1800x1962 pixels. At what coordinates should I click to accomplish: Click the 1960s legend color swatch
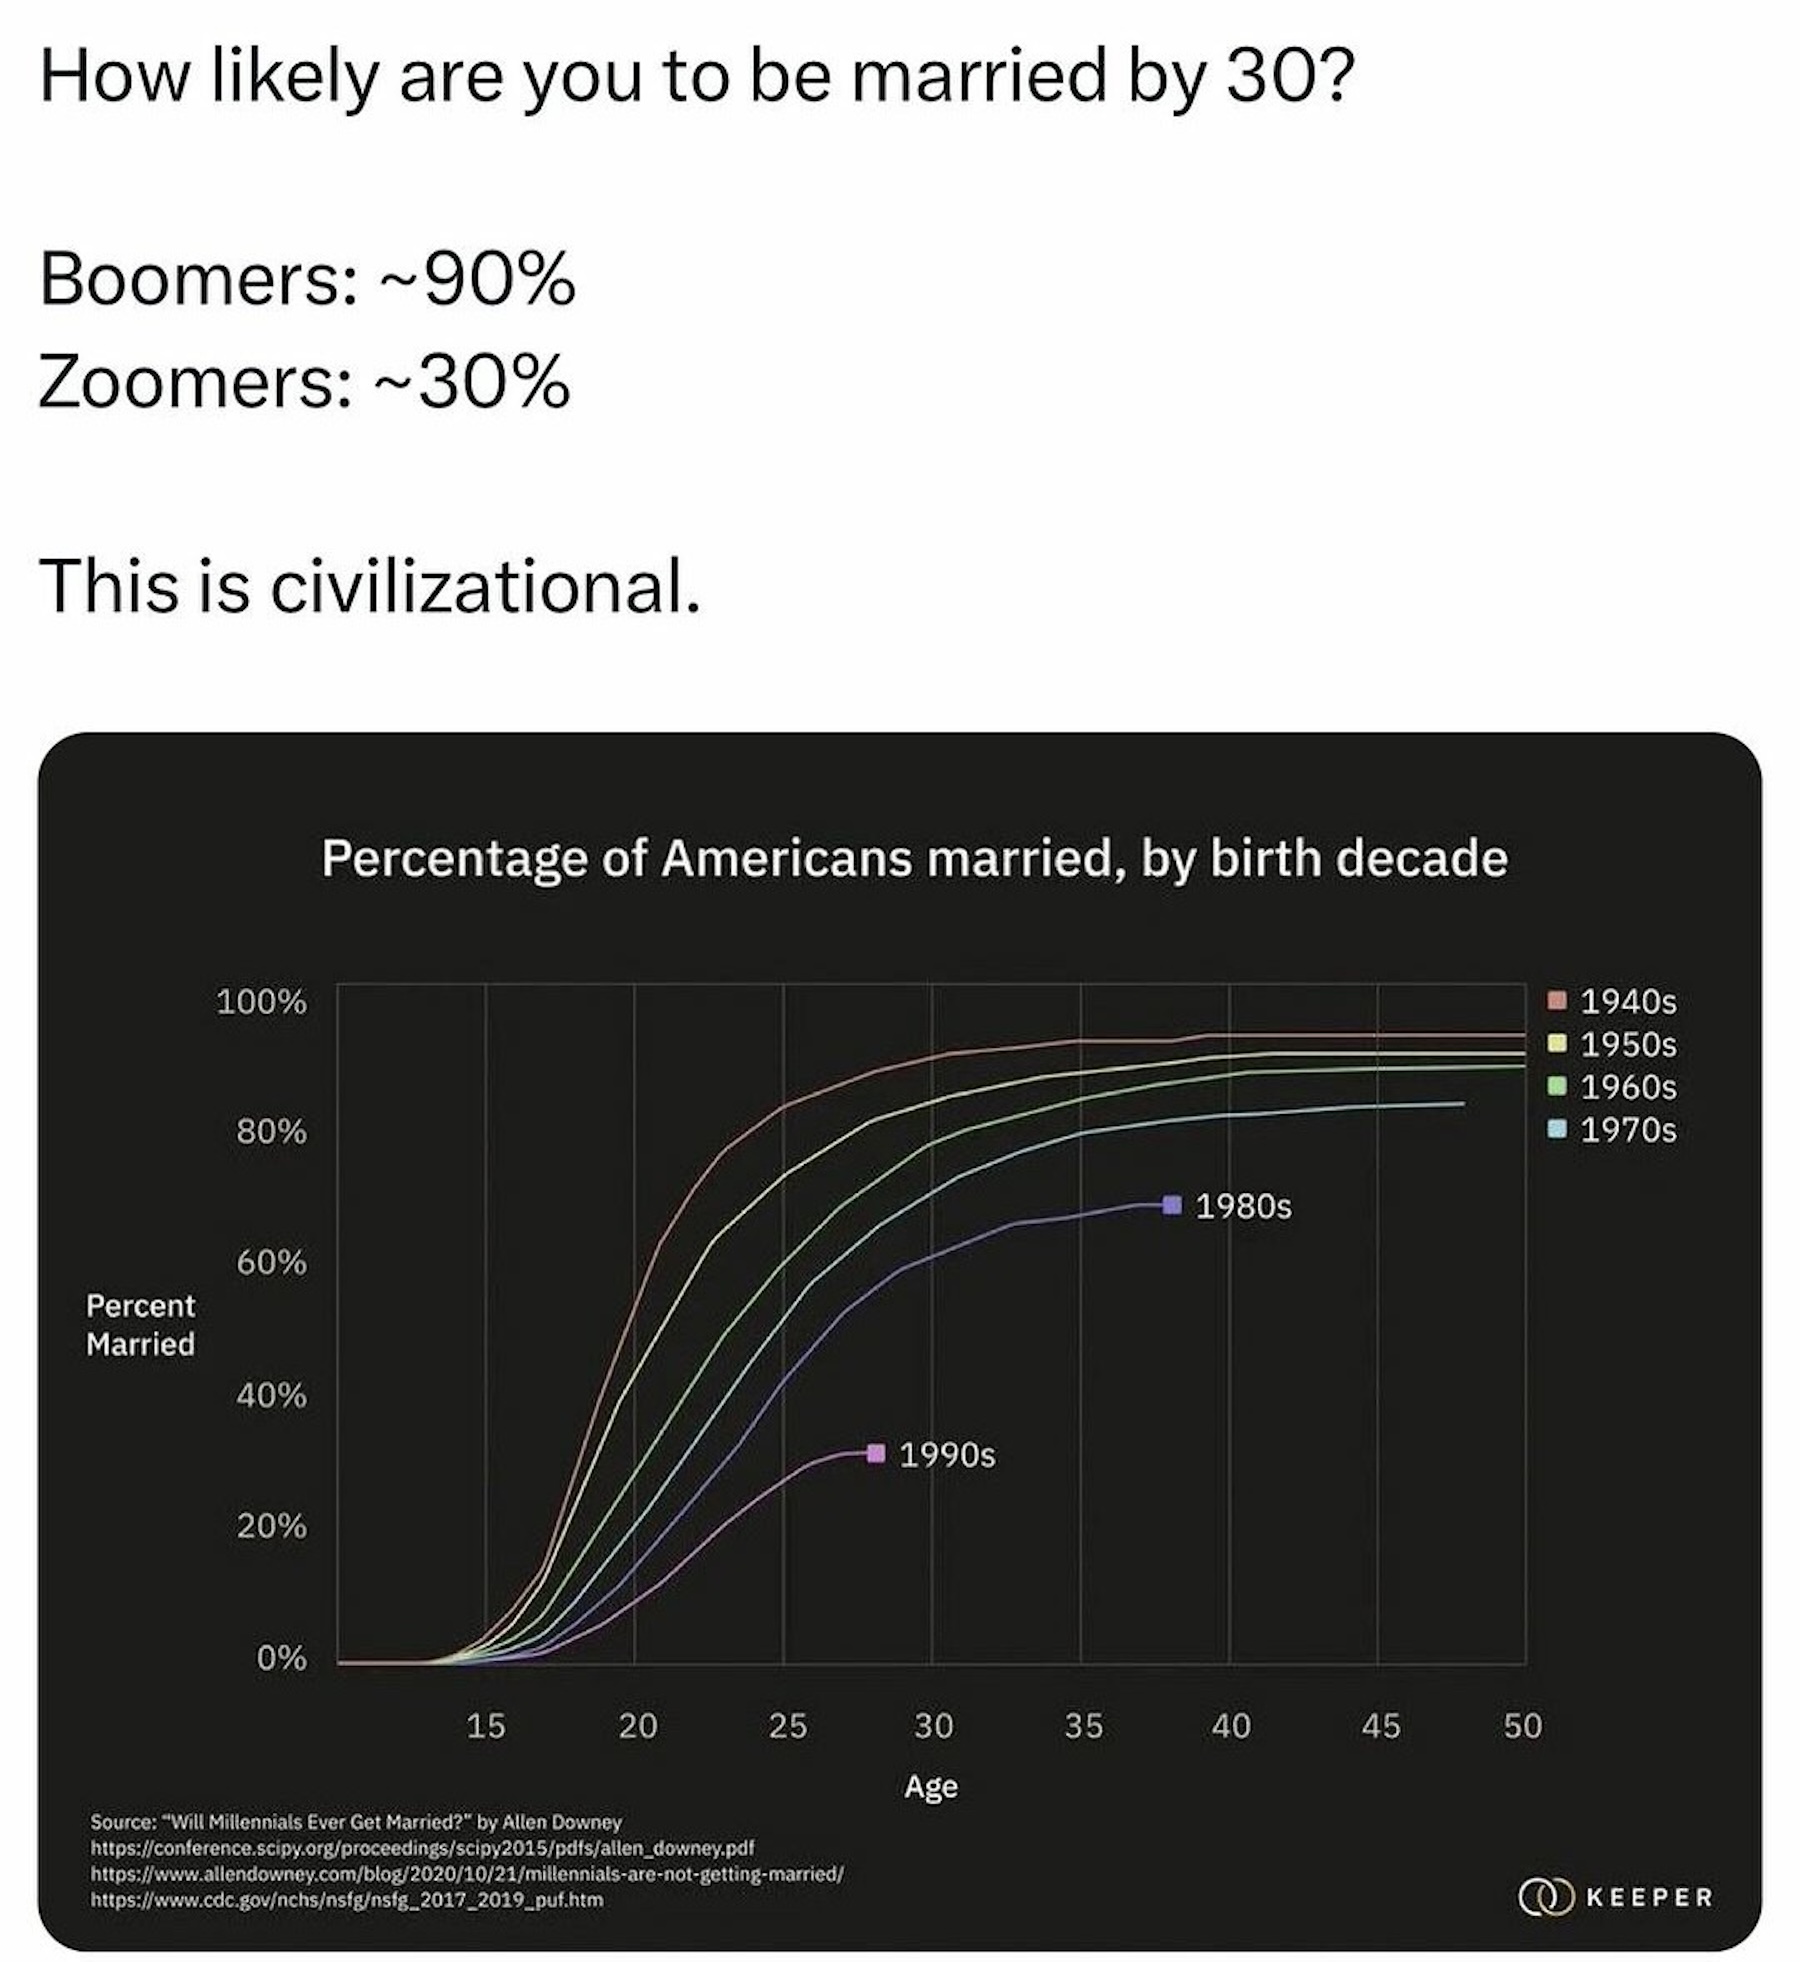(1557, 1086)
